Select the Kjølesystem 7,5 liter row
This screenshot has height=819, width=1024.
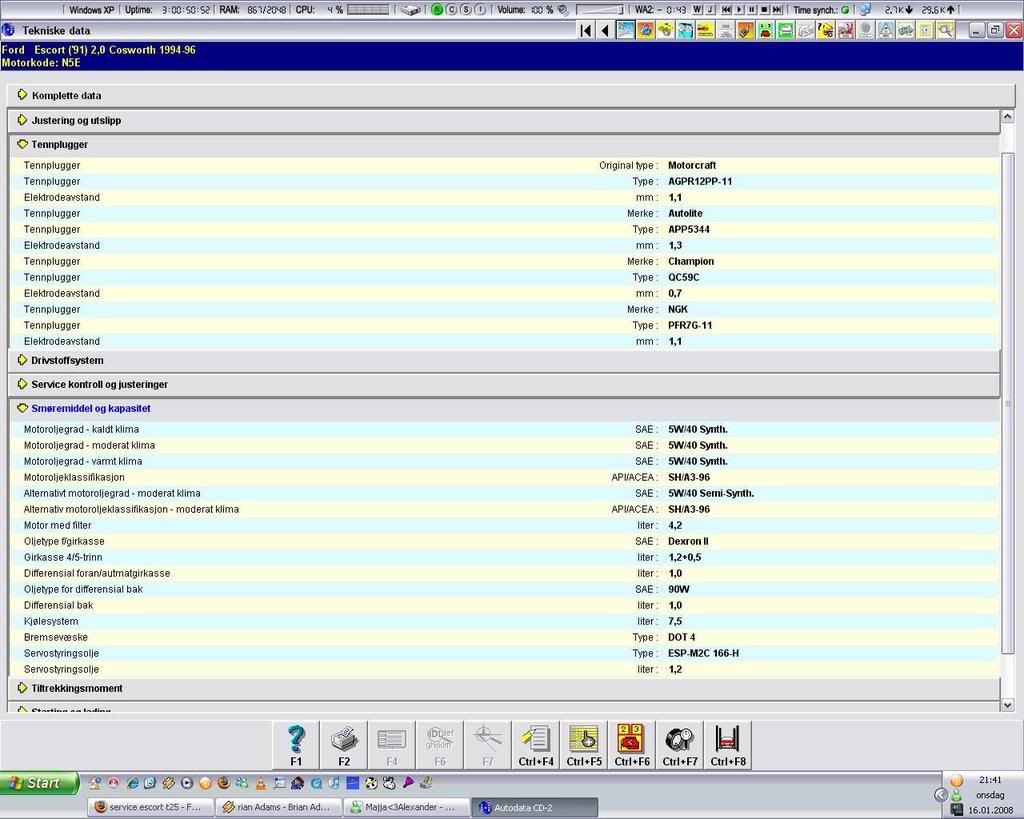504,621
